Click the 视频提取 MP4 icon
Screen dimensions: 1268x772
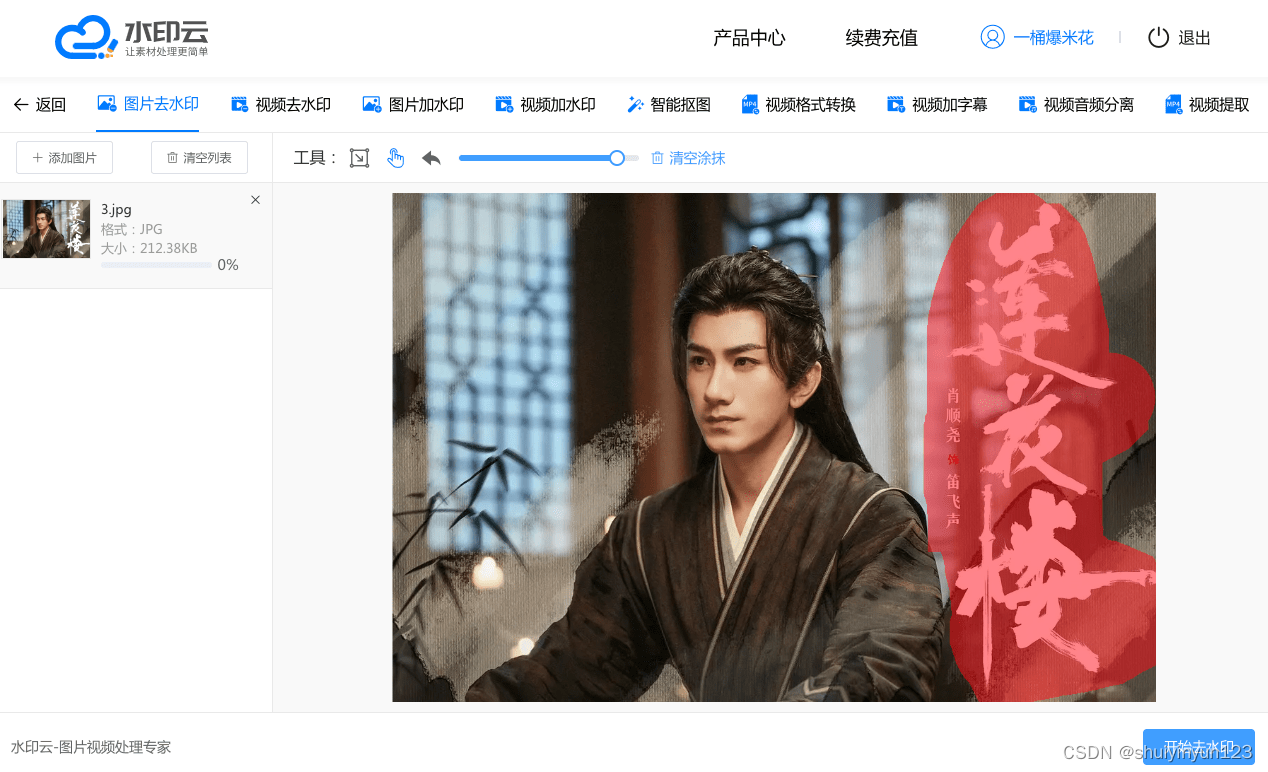[x=1174, y=104]
